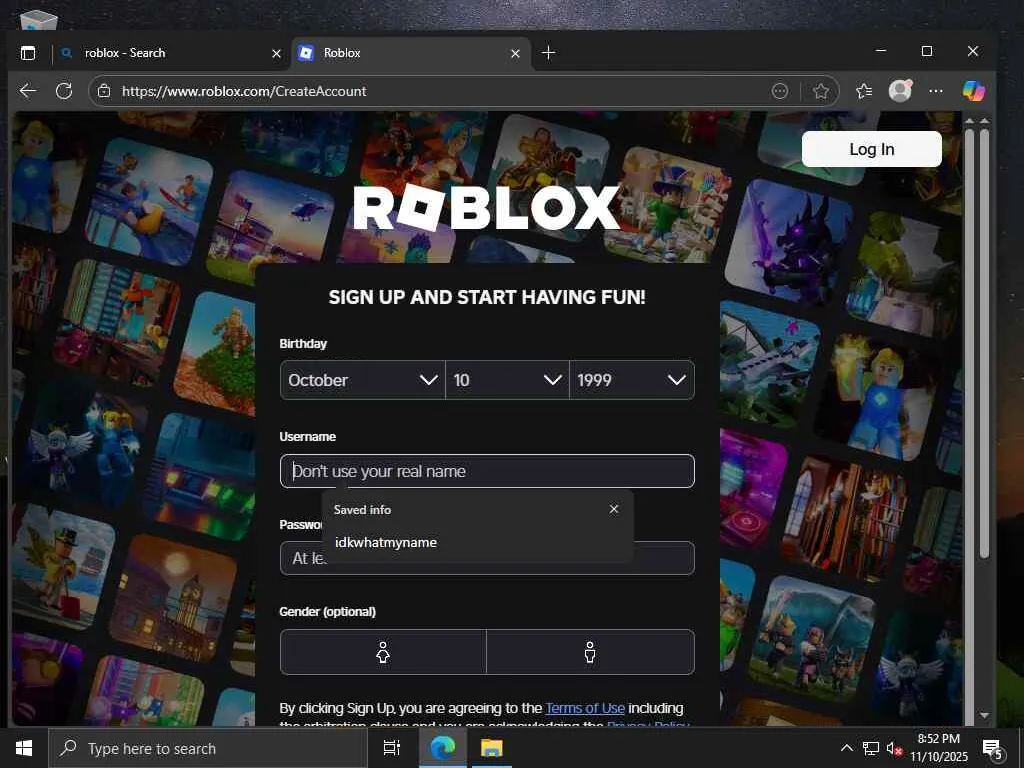Focus the Username input field

click(487, 471)
